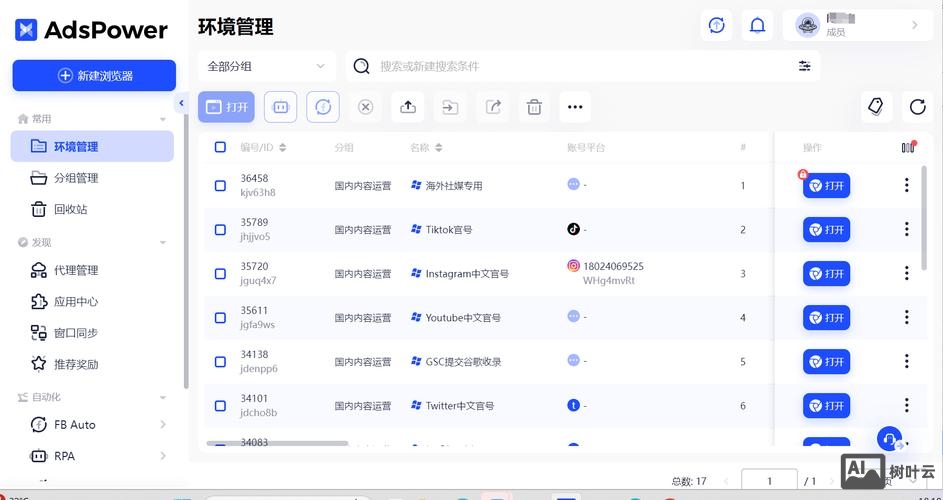This screenshot has width=943, height=500.
Task: Open 窗口同步 in the sidebar
Action: tap(92, 333)
